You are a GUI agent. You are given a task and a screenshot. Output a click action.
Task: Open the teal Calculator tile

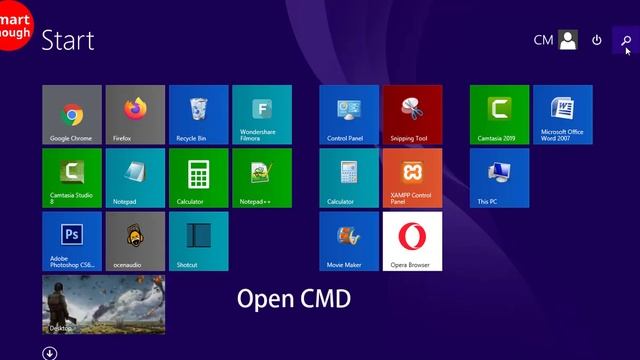(x=349, y=178)
